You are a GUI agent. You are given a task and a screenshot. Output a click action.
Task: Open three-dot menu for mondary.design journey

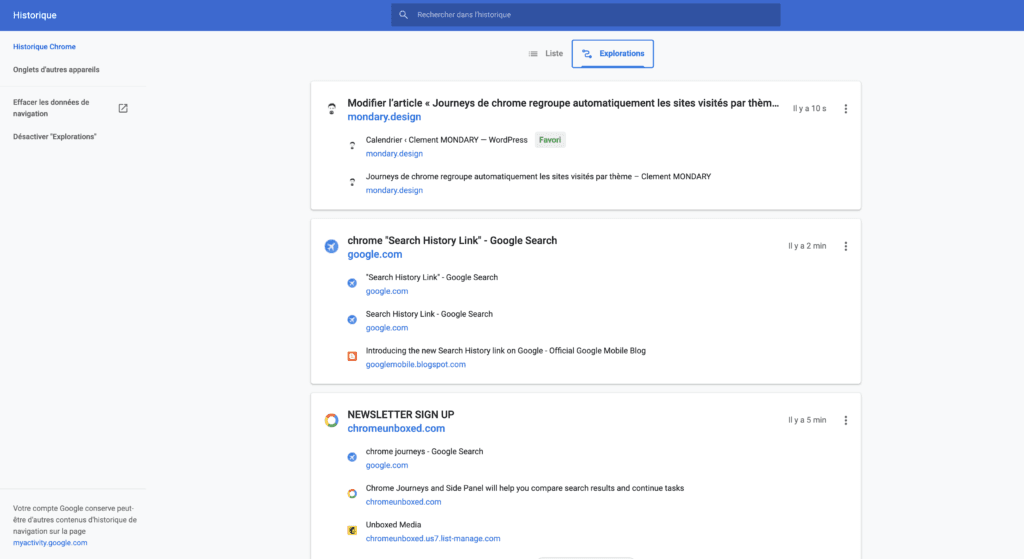846,109
